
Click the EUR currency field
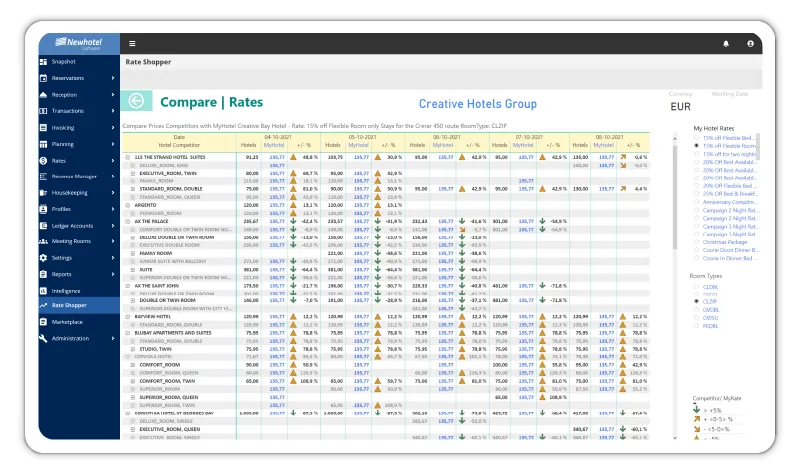pyautogui.click(x=681, y=106)
